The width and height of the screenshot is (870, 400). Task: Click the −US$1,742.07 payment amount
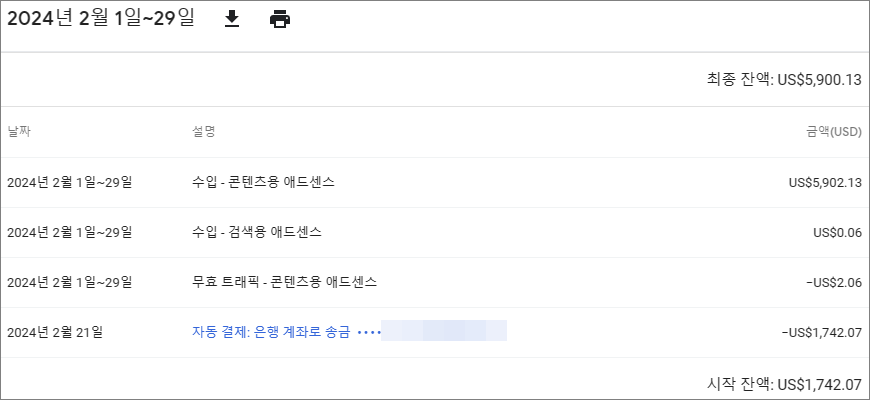point(821,332)
